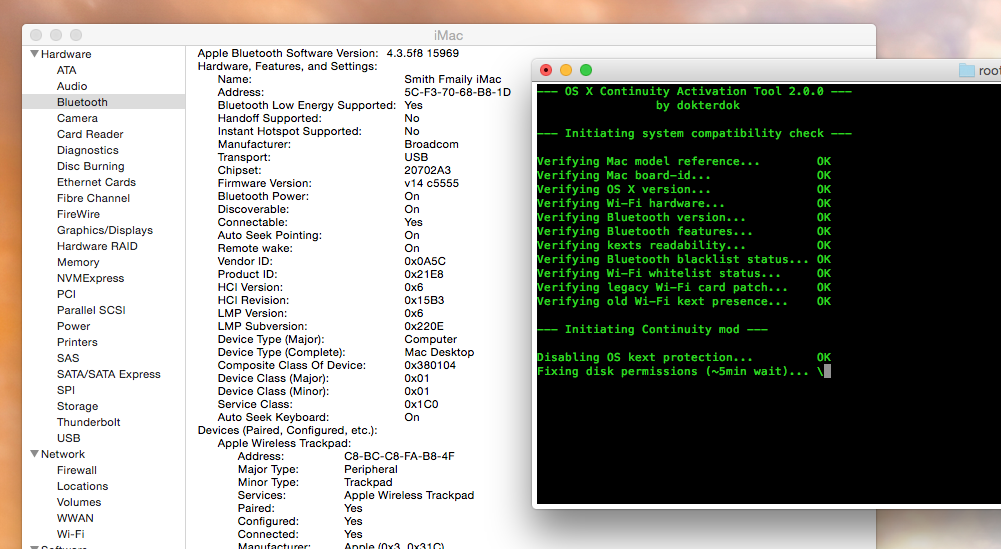Click the Hardware section heading
1001x549 pixels.
66,54
